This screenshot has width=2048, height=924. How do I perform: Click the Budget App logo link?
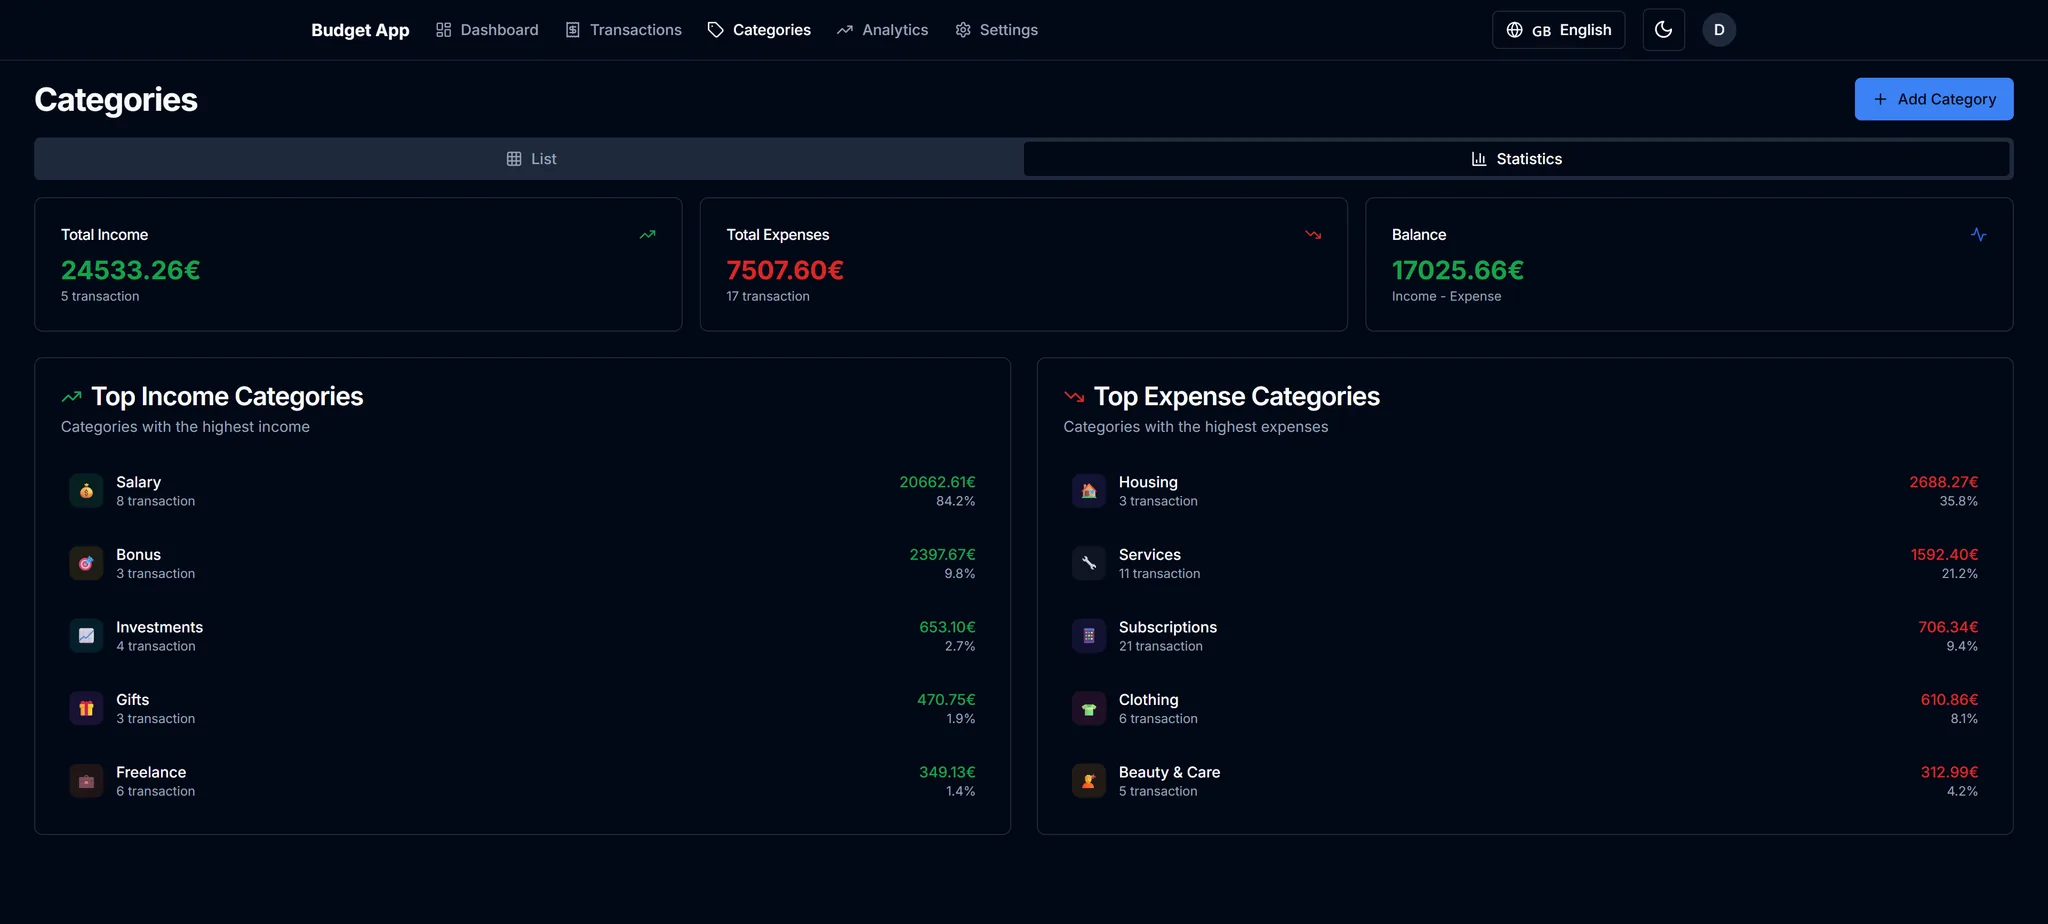[360, 30]
